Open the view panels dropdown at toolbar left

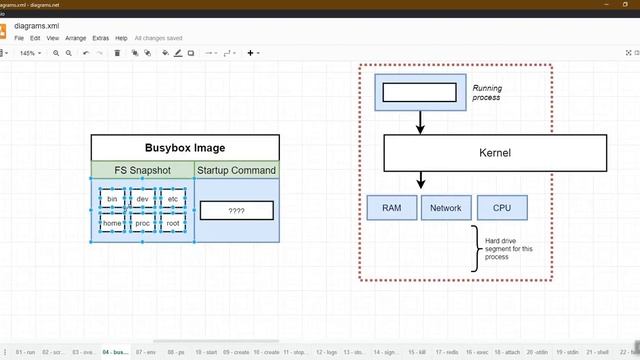point(4,53)
